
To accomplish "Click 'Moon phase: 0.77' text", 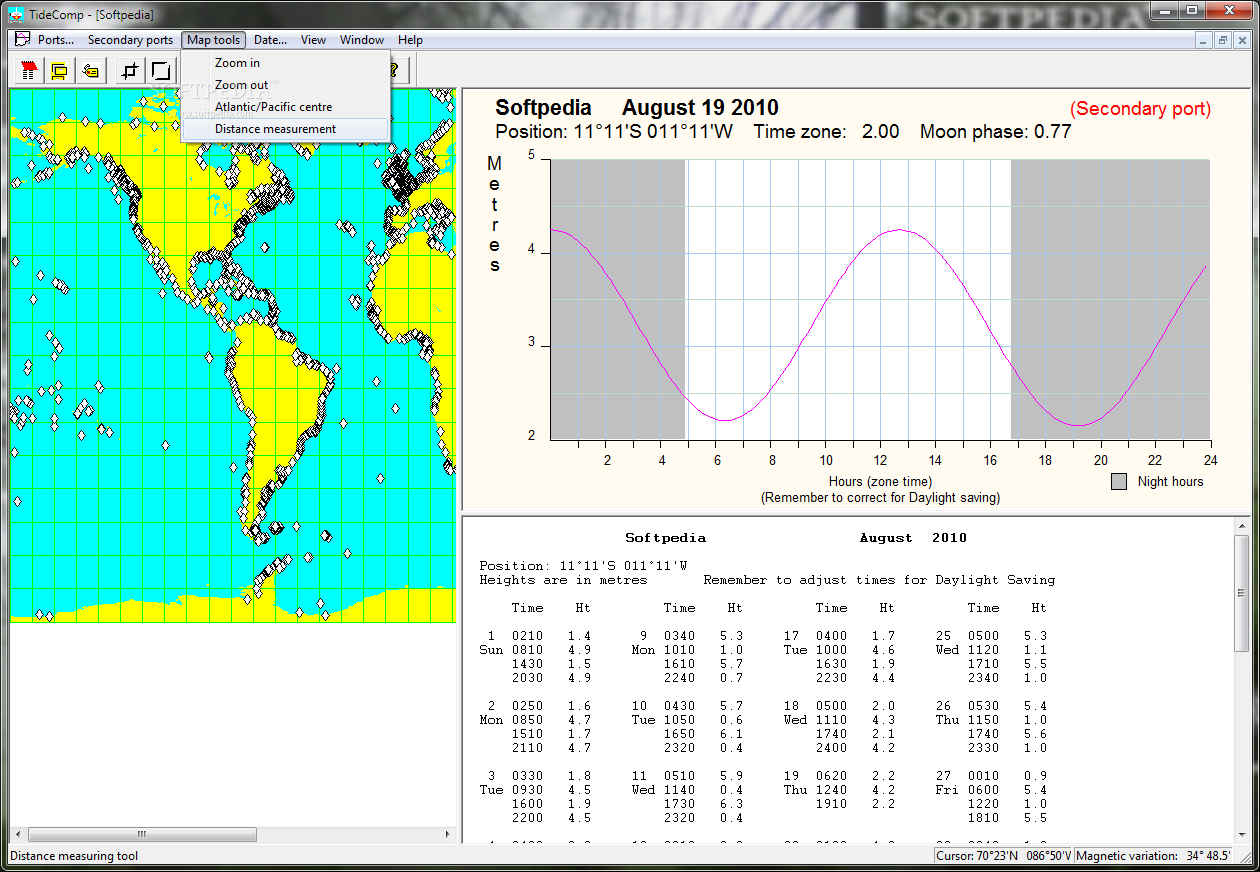I will coord(995,132).
